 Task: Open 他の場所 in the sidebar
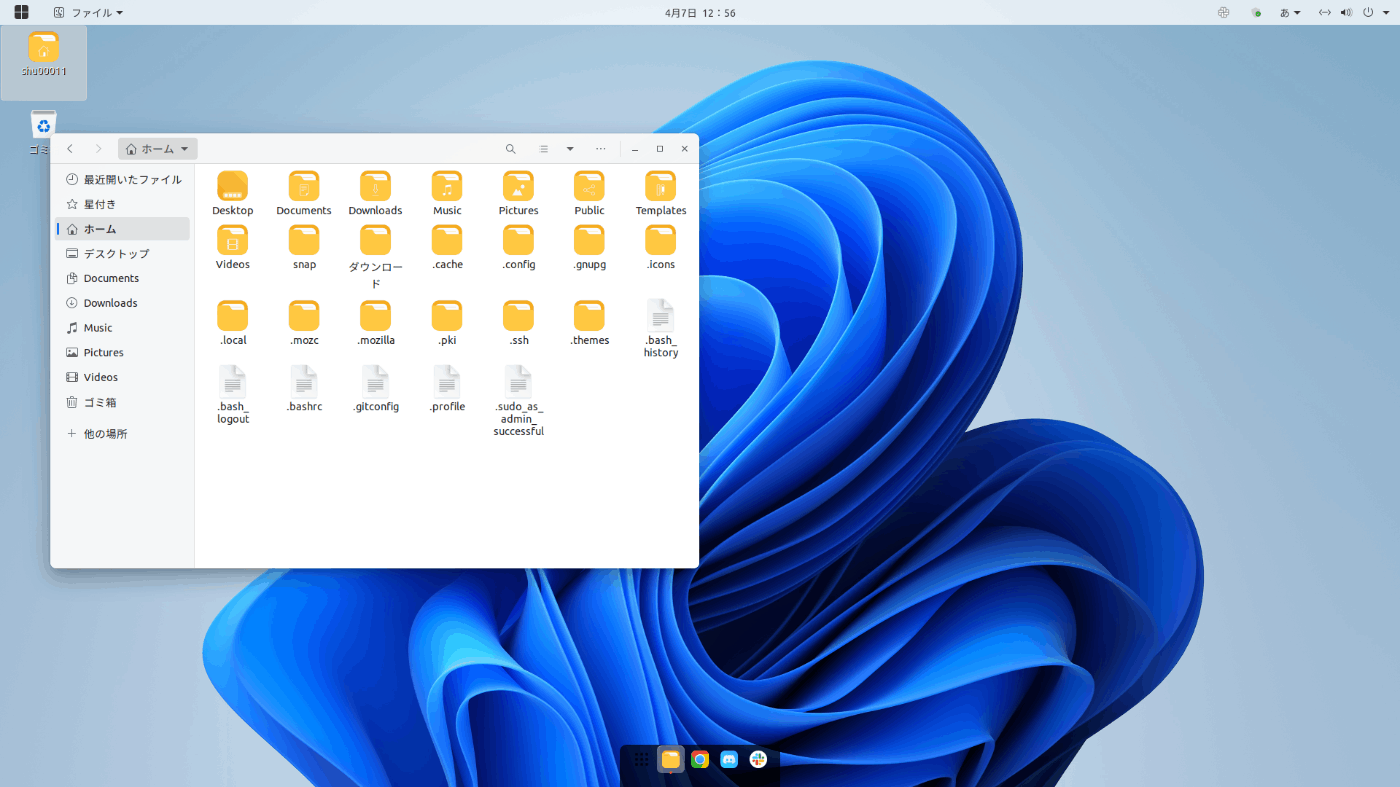click(122, 434)
